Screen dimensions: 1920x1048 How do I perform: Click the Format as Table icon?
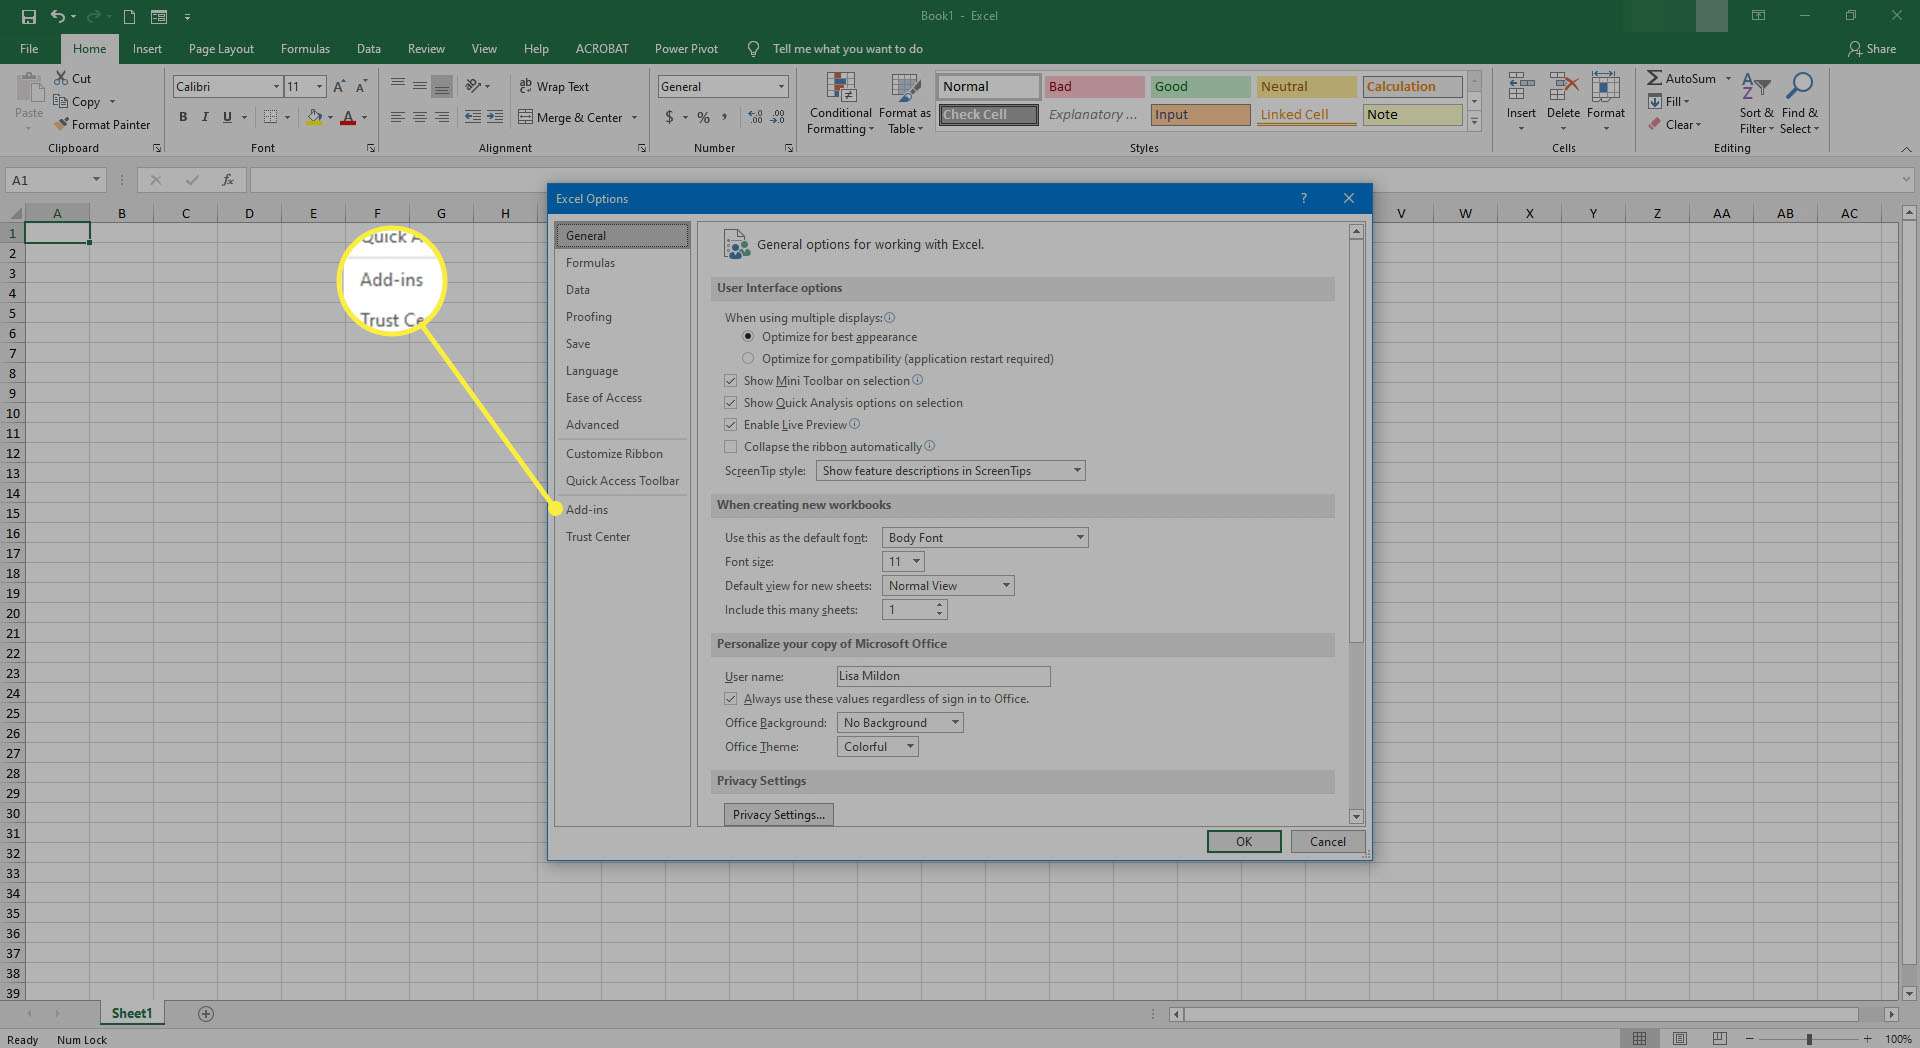coord(905,88)
